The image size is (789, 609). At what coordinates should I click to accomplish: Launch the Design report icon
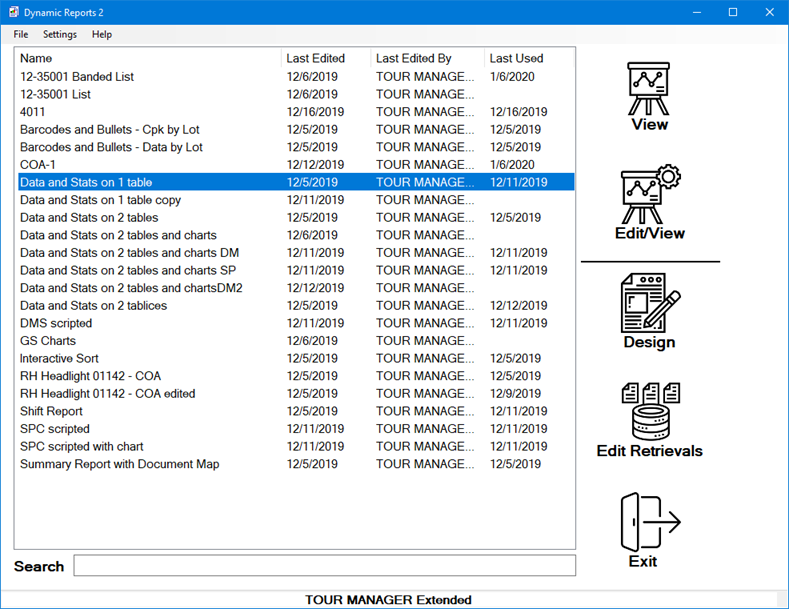pyautogui.click(x=649, y=303)
